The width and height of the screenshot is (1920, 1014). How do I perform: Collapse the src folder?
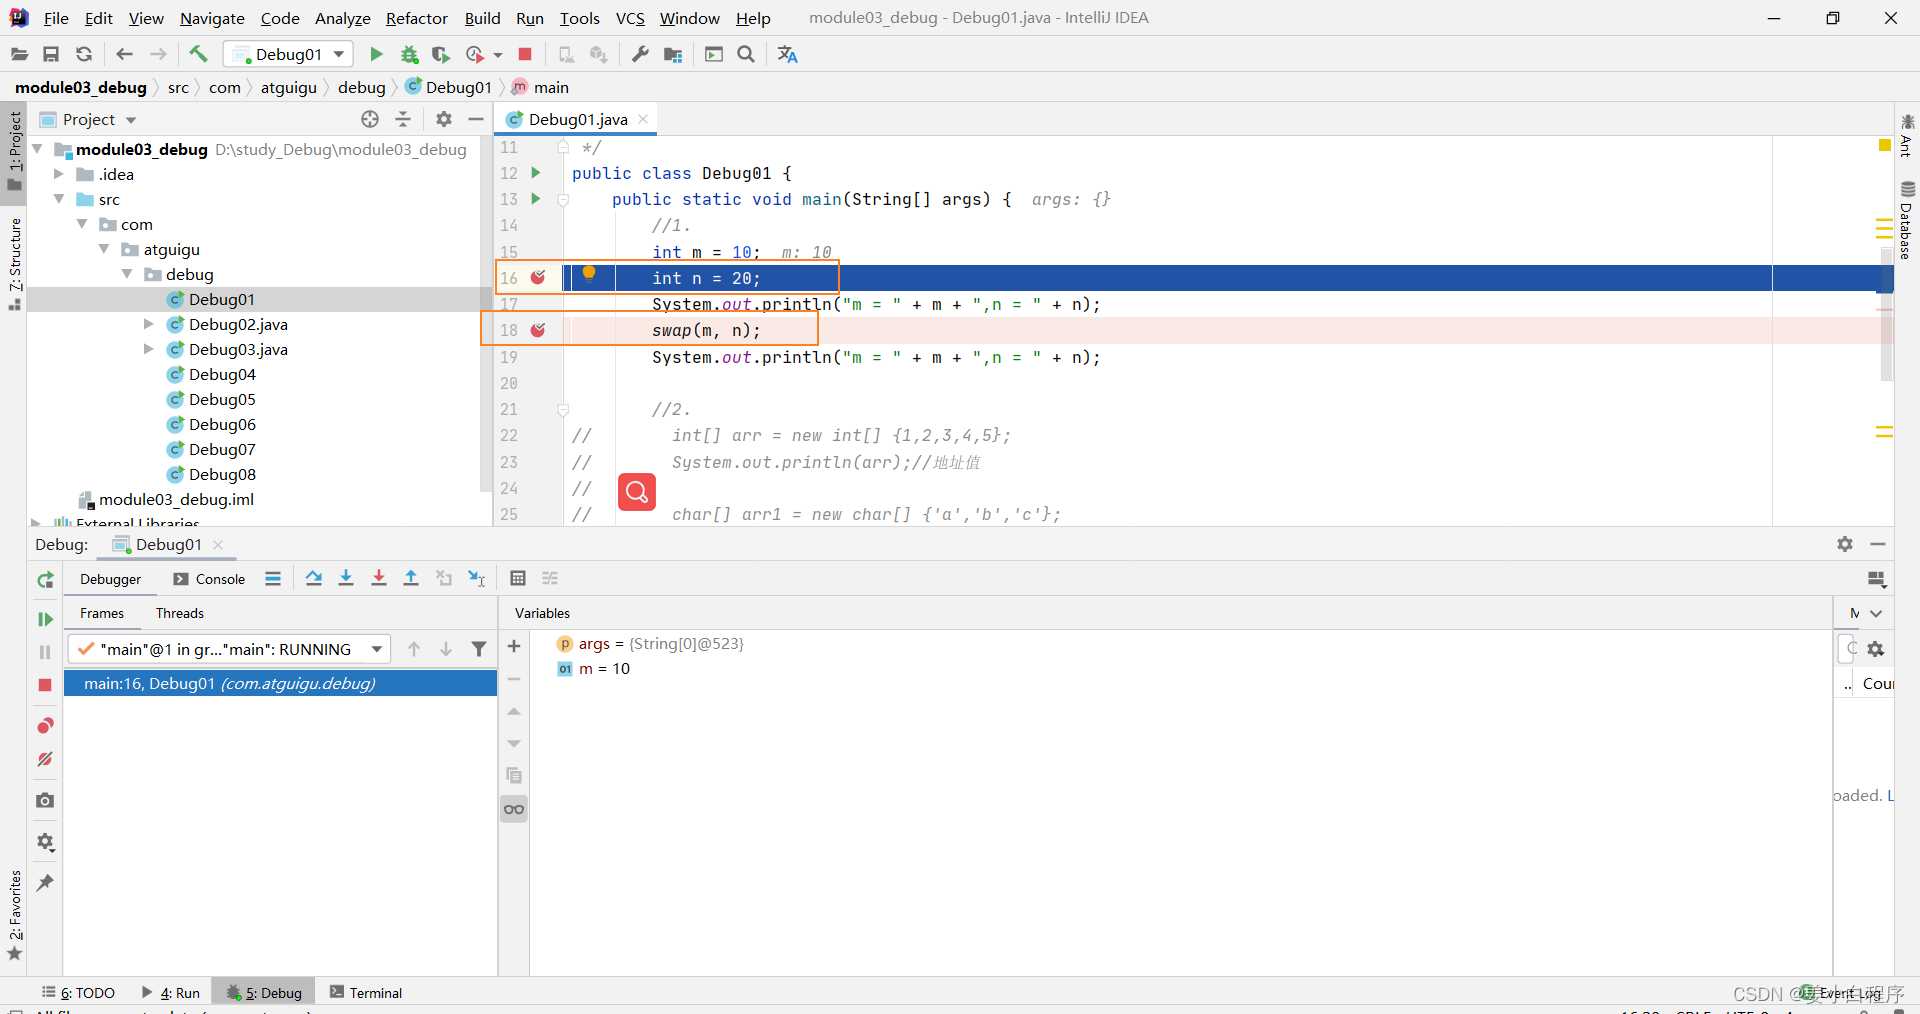(x=59, y=199)
